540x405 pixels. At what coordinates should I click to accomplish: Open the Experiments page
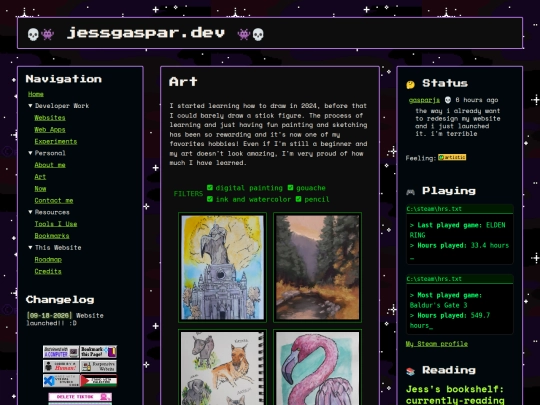pos(56,142)
